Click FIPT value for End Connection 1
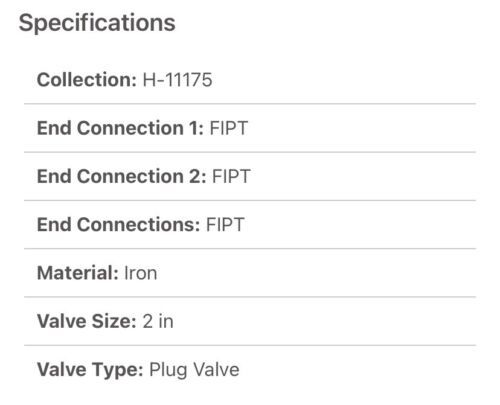500x405 pixels. tap(229, 128)
